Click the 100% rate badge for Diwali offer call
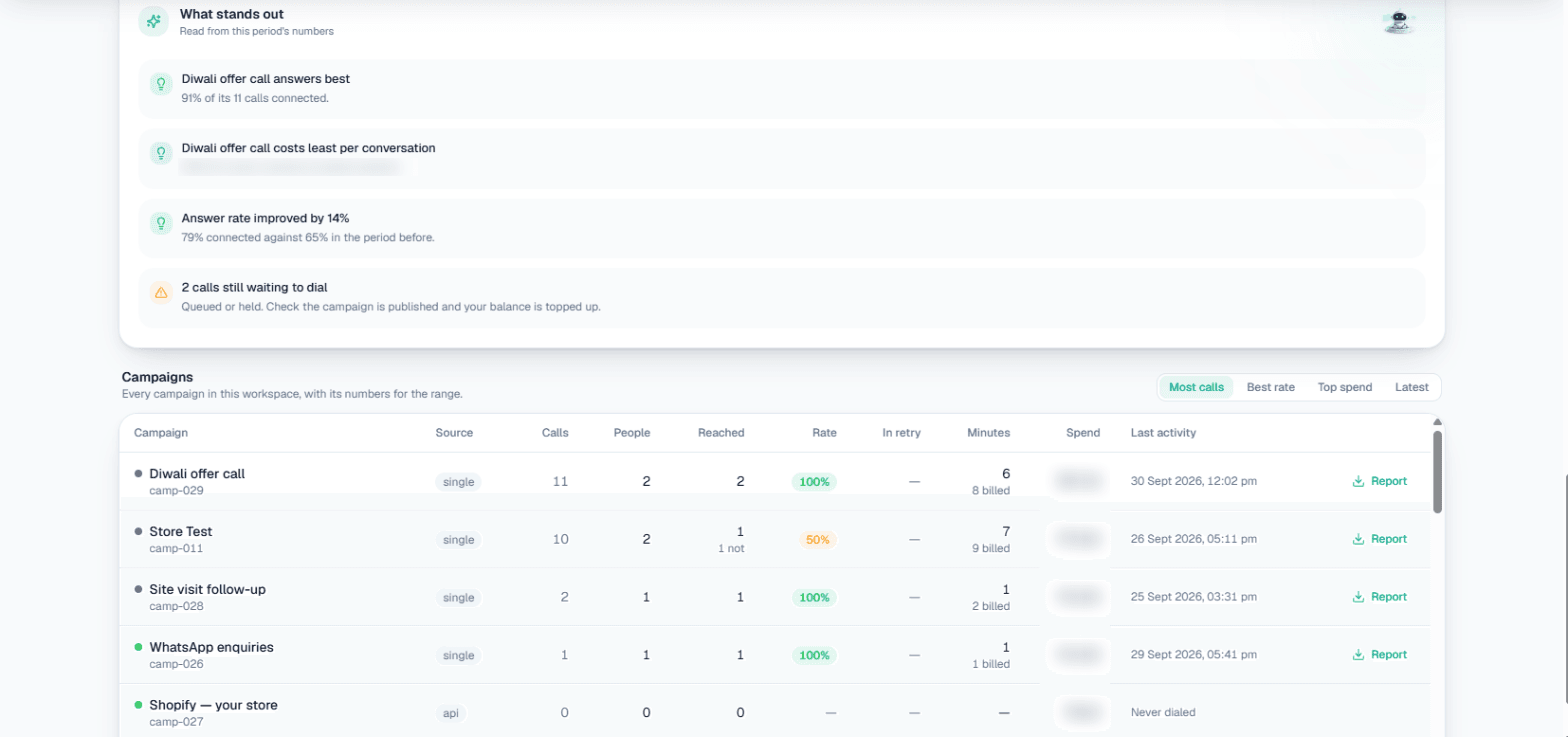Screen dimensions: 1568x737 click(x=815, y=482)
